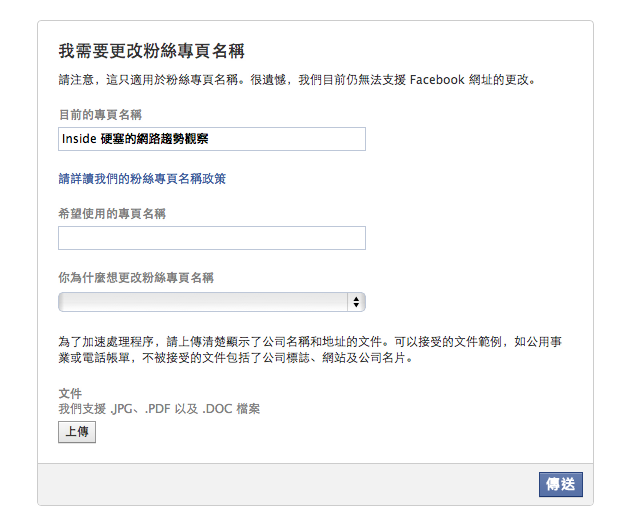Click the dropdown arrows icon for reason selector
Viewport: 619px width, 525px height.
pyautogui.click(x=356, y=302)
